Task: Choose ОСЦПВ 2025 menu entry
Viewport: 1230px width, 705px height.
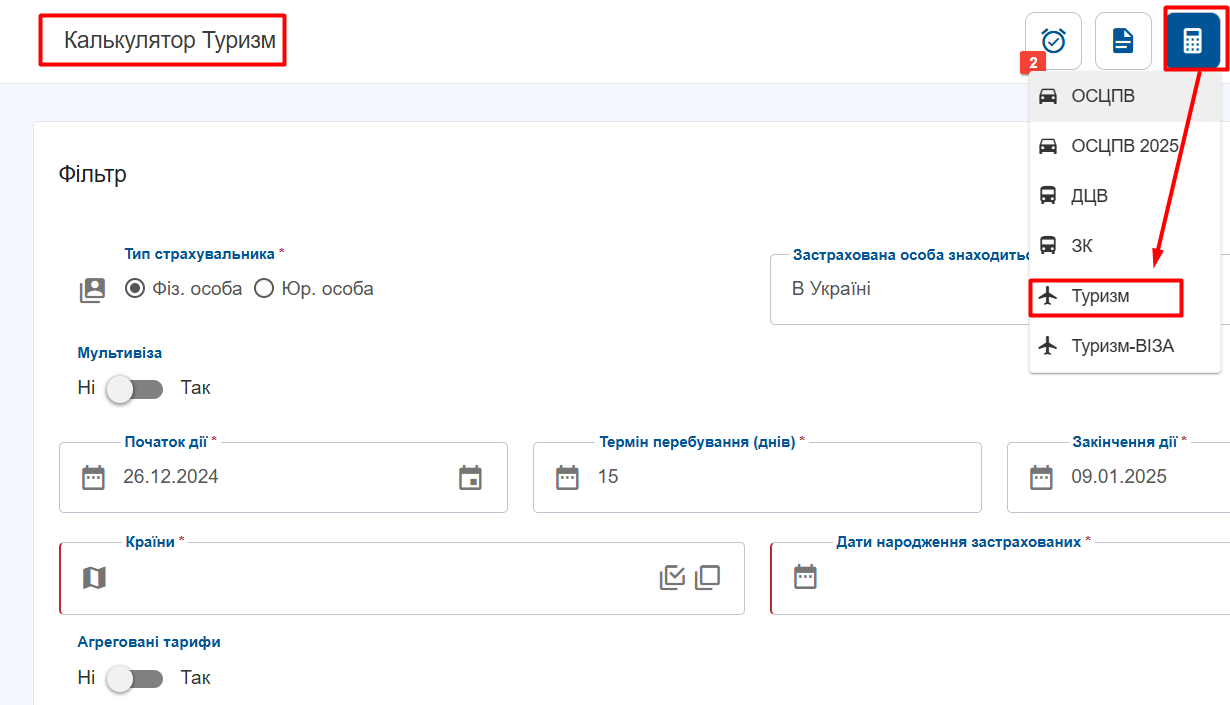Action: click(1124, 146)
